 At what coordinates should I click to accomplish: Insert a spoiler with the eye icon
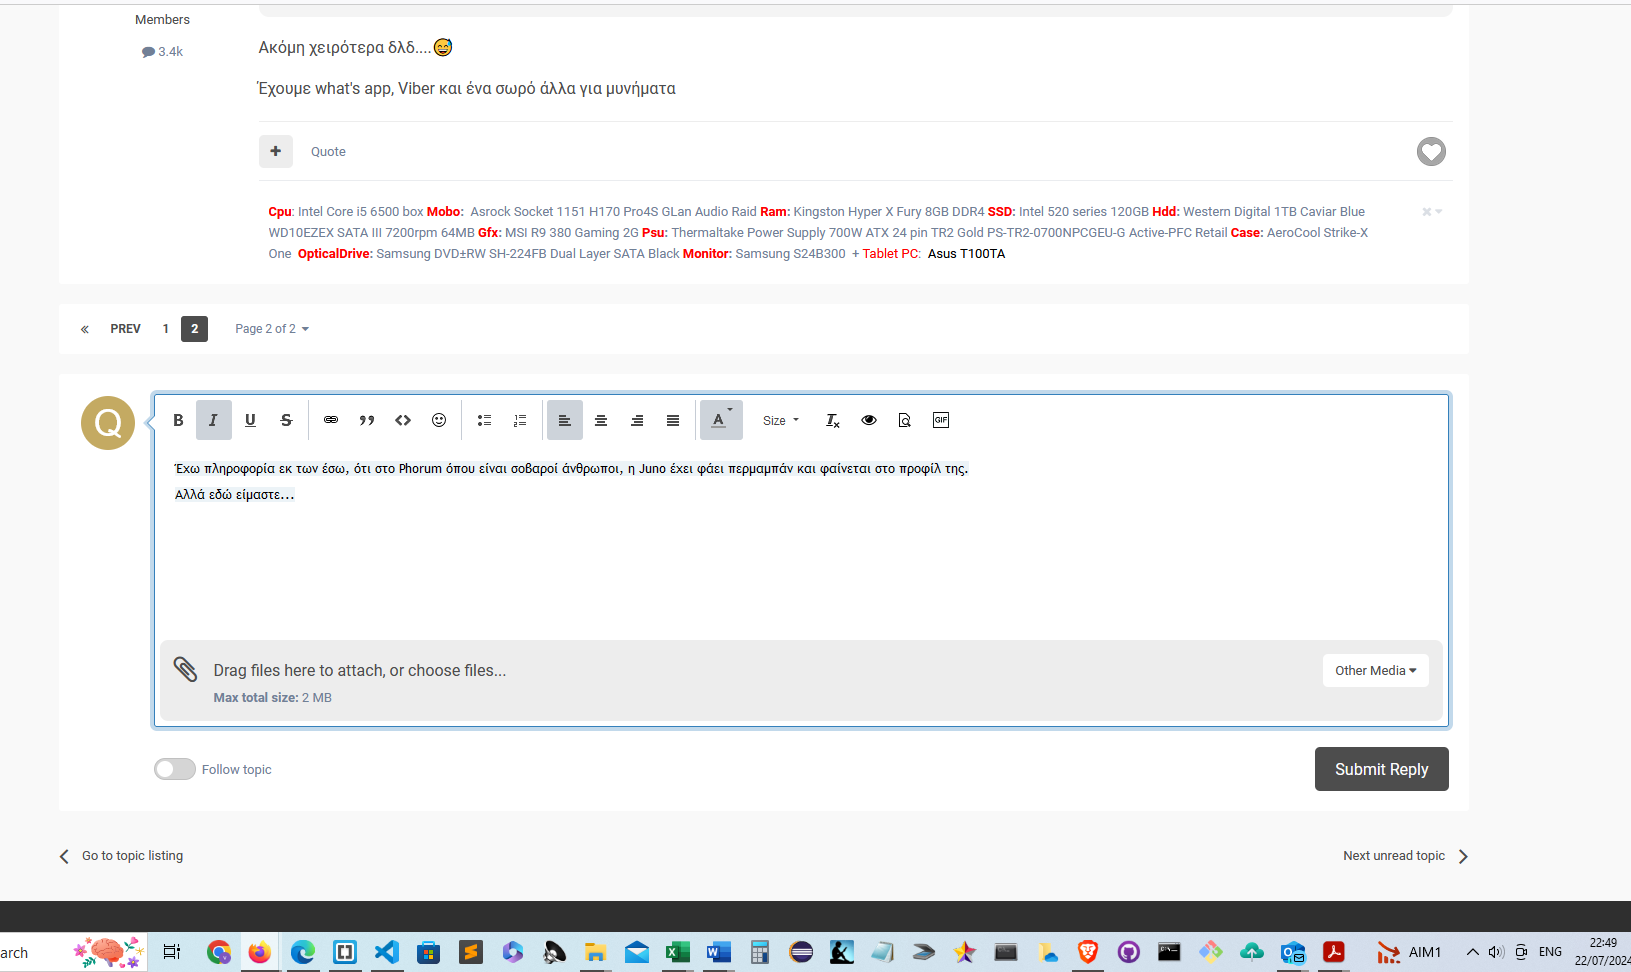coord(869,420)
